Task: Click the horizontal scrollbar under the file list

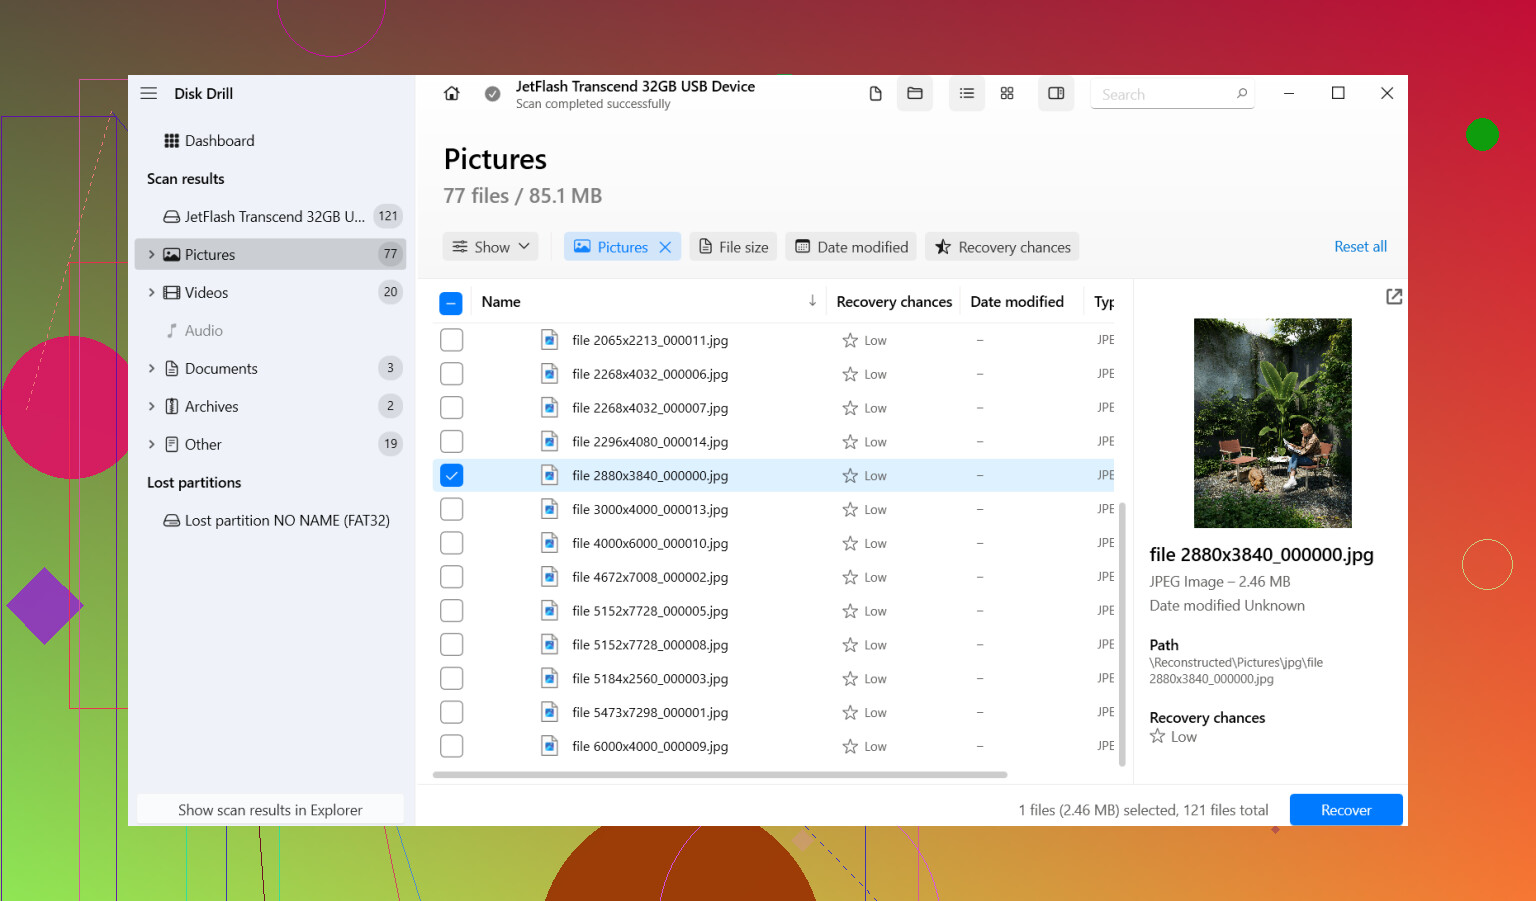Action: 720,774
